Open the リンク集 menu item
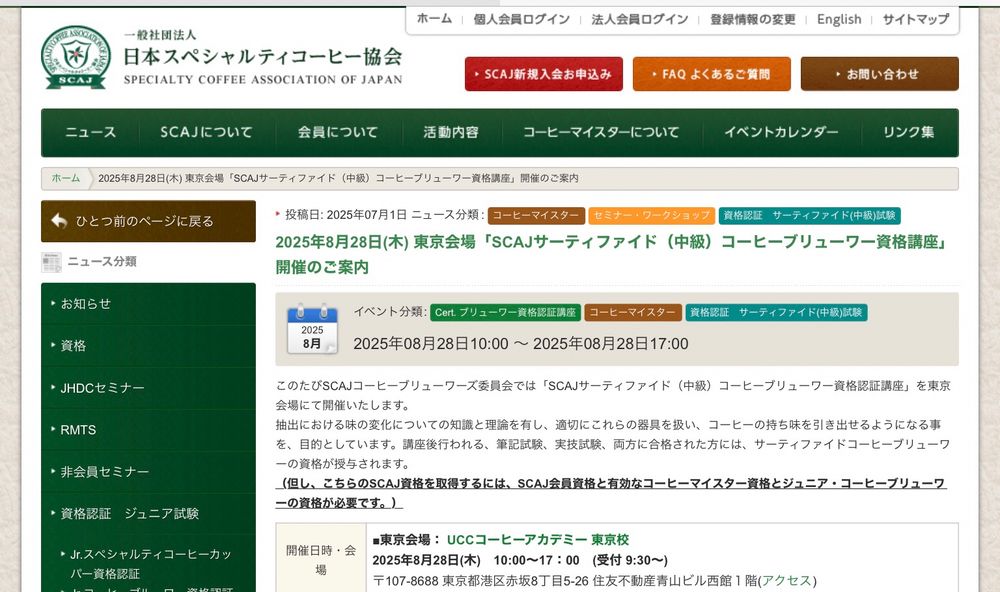Image resolution: width=1000 pixels, height=592 pixels. pos(909,132)
